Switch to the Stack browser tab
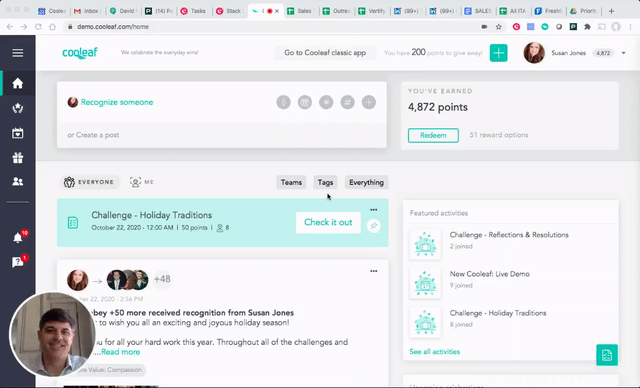 pos(230,11)
